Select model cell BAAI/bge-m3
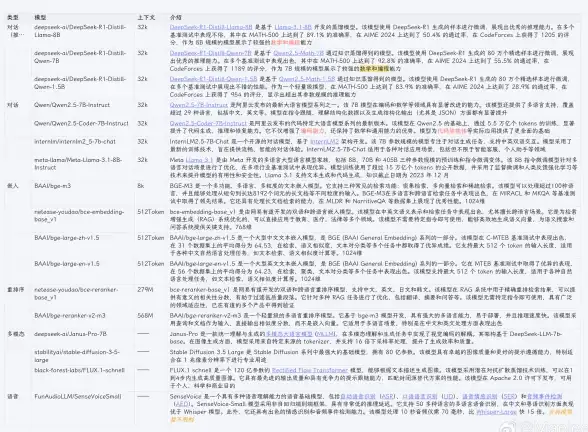The height and width of the screenshot is (432, 588). (x=52, y=186)
